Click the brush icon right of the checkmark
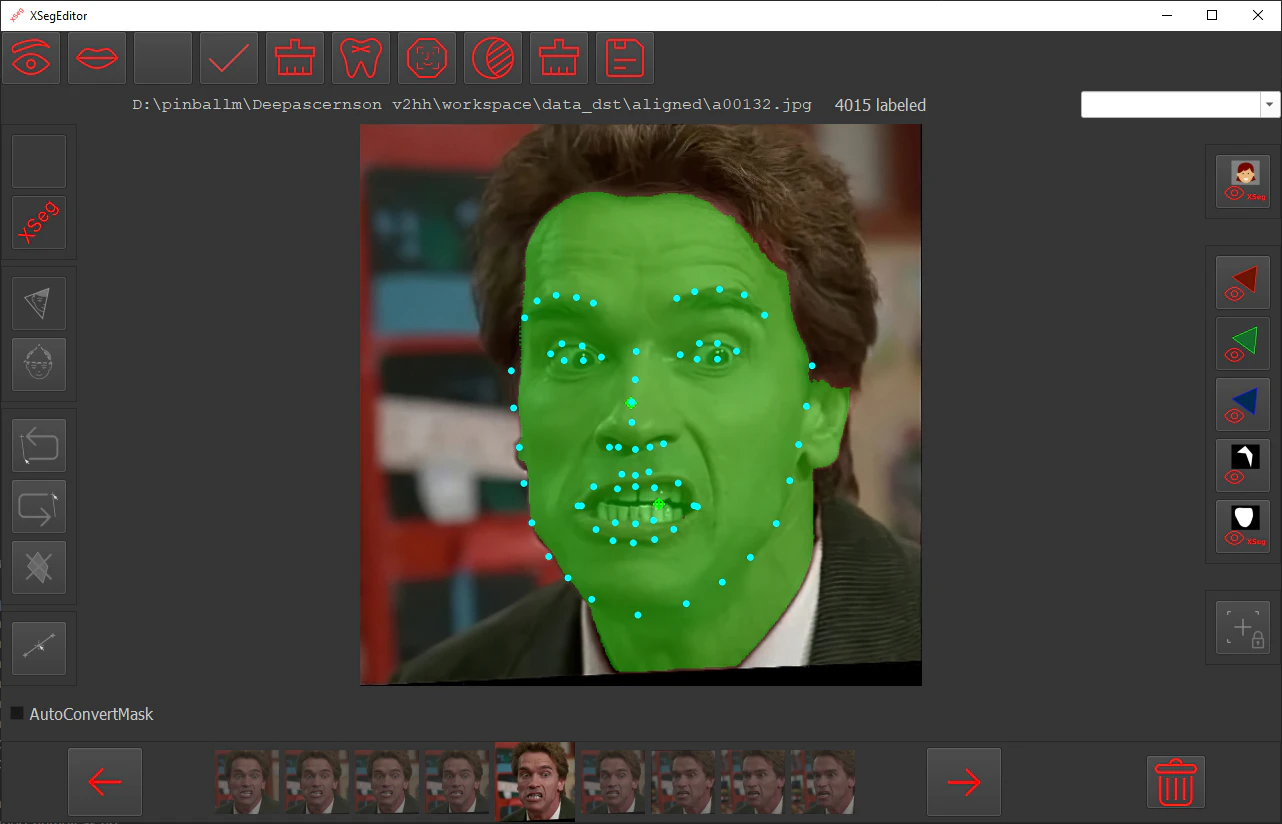This screenshot has height=824, width=1282. [295, 58]
